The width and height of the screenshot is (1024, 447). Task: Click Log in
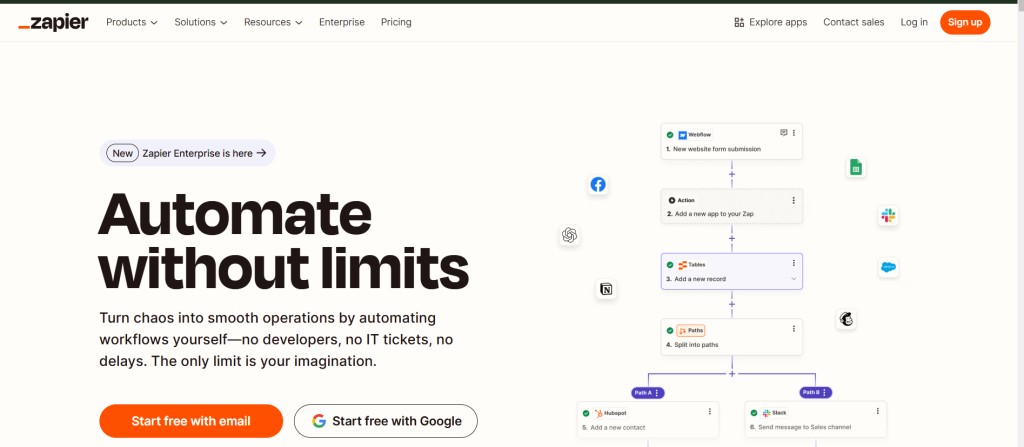tap(914, 22)
